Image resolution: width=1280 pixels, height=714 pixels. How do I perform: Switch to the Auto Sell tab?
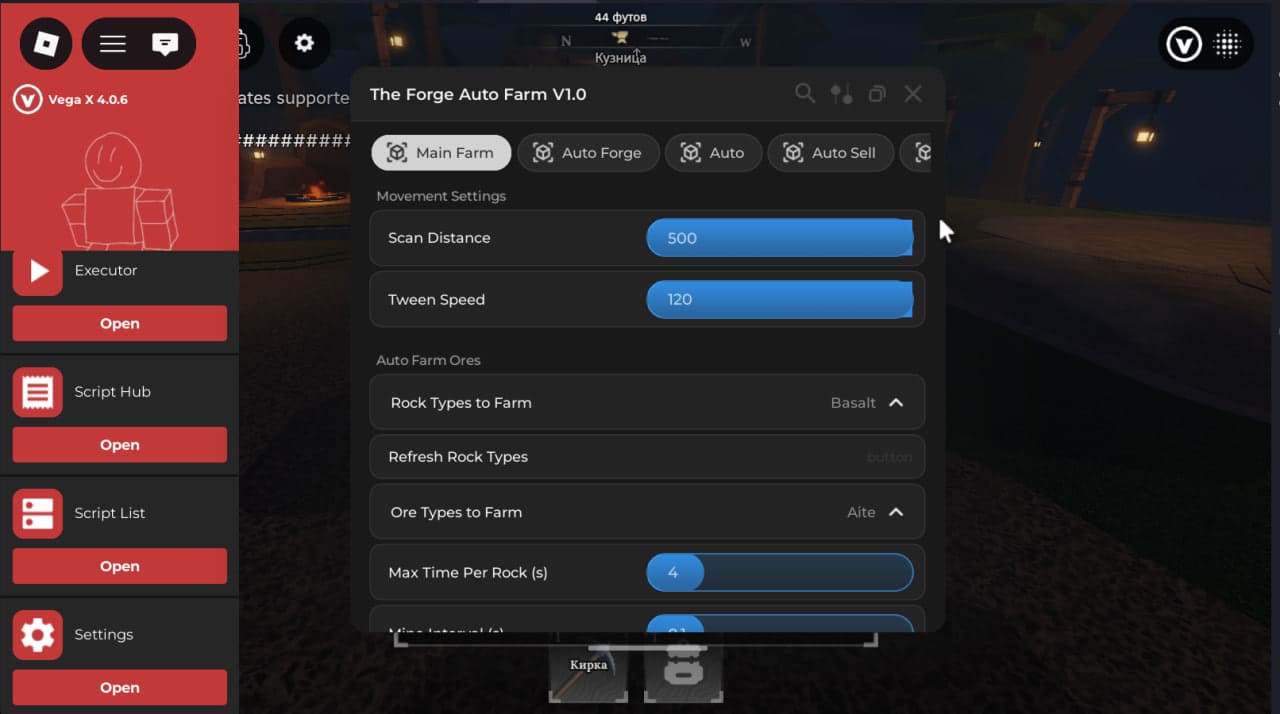click(829, 153)
